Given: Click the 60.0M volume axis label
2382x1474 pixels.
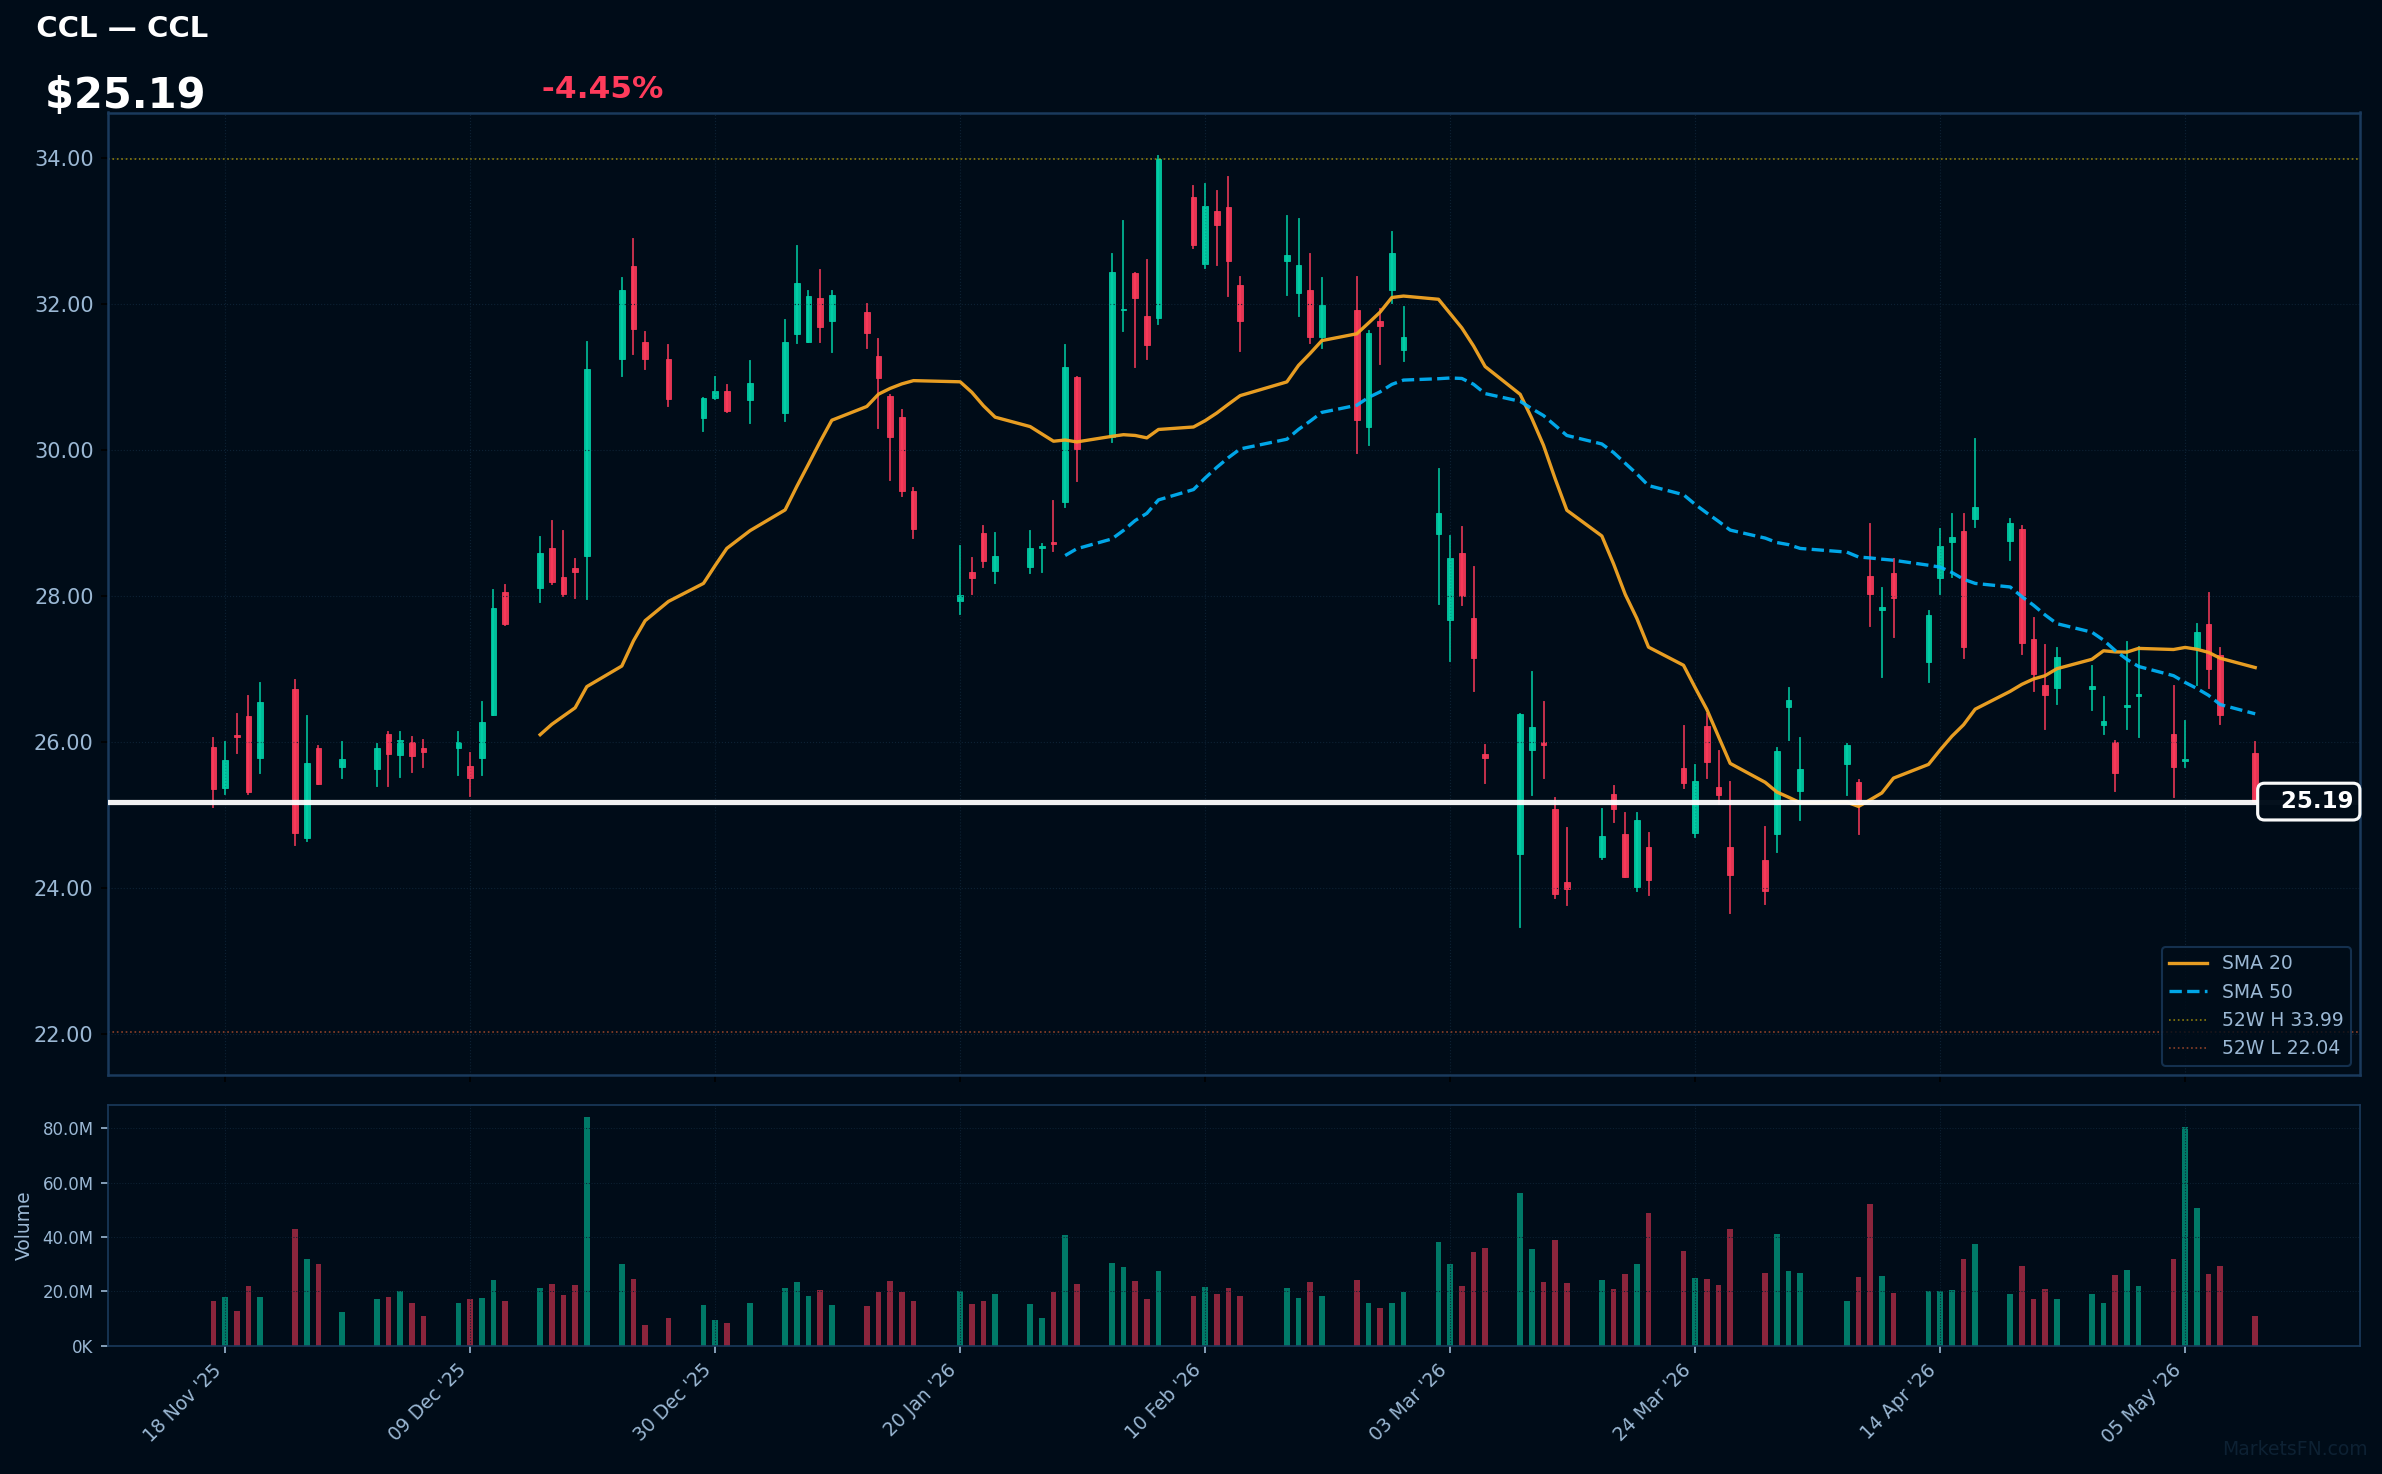Looking at the screenshot, I should [x=68, y=1184].
